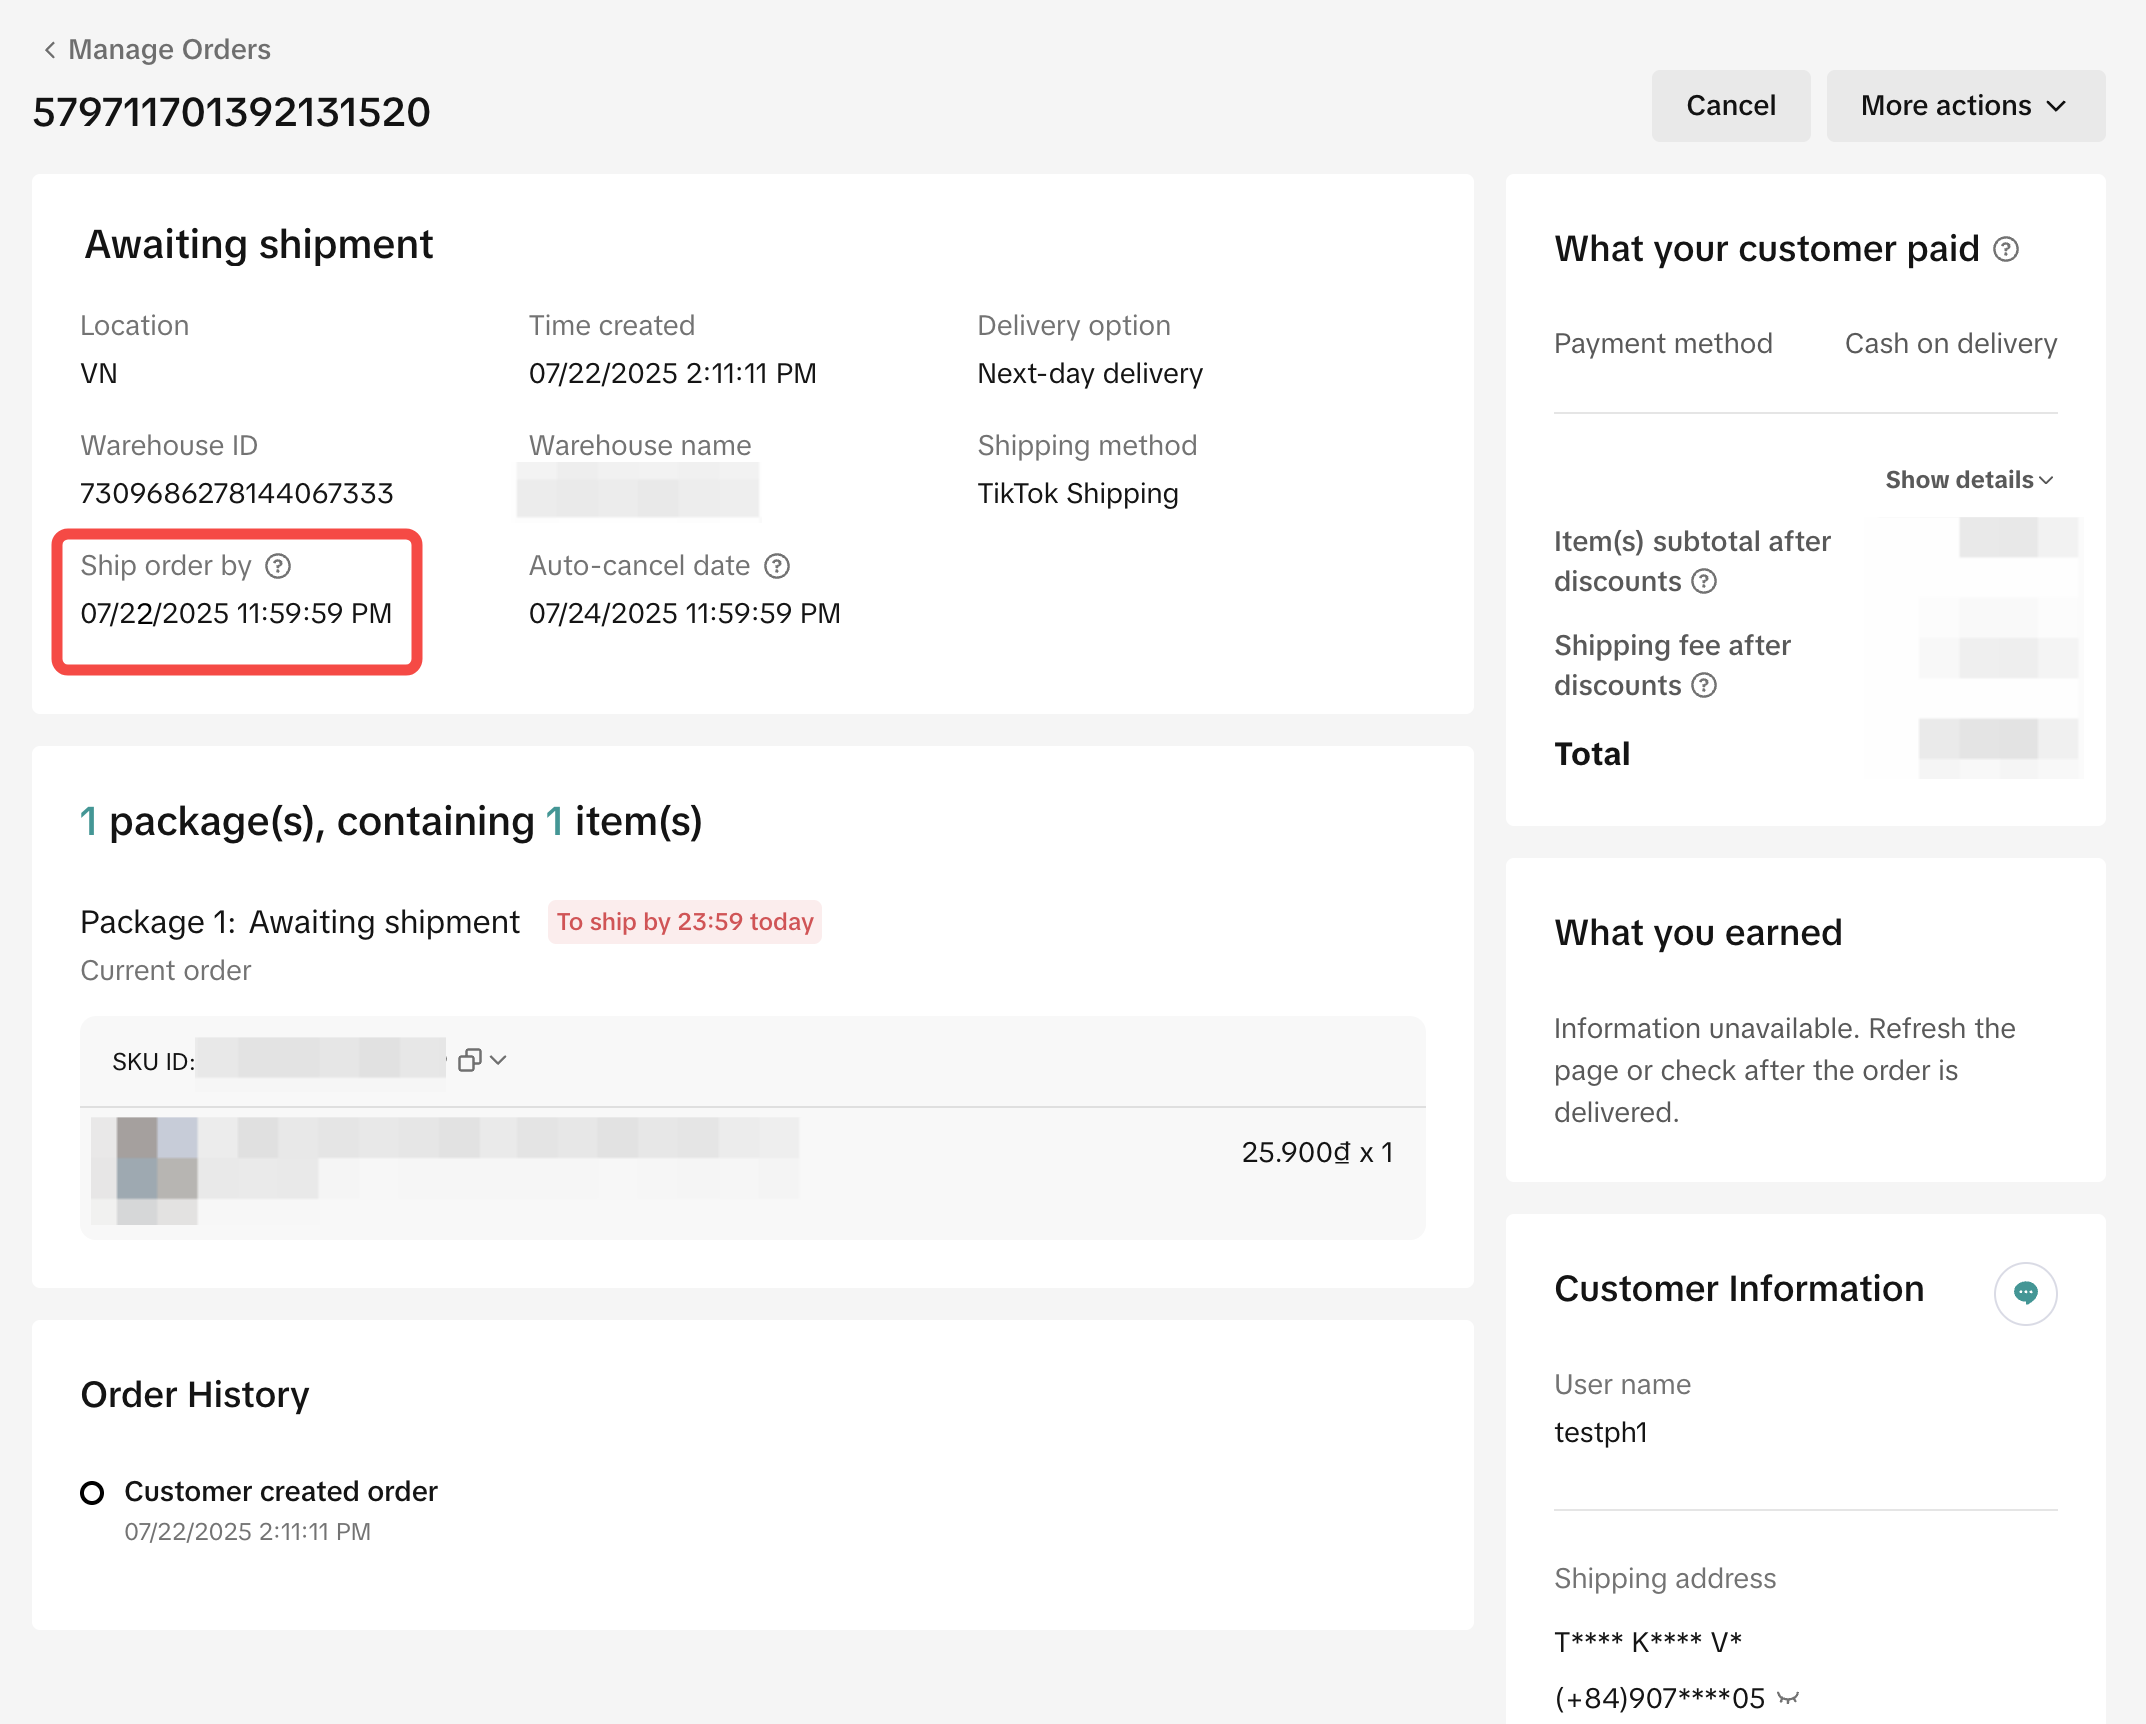
Task: Copy the SKU ID with copy icon
Action: tap(469, 1060)
